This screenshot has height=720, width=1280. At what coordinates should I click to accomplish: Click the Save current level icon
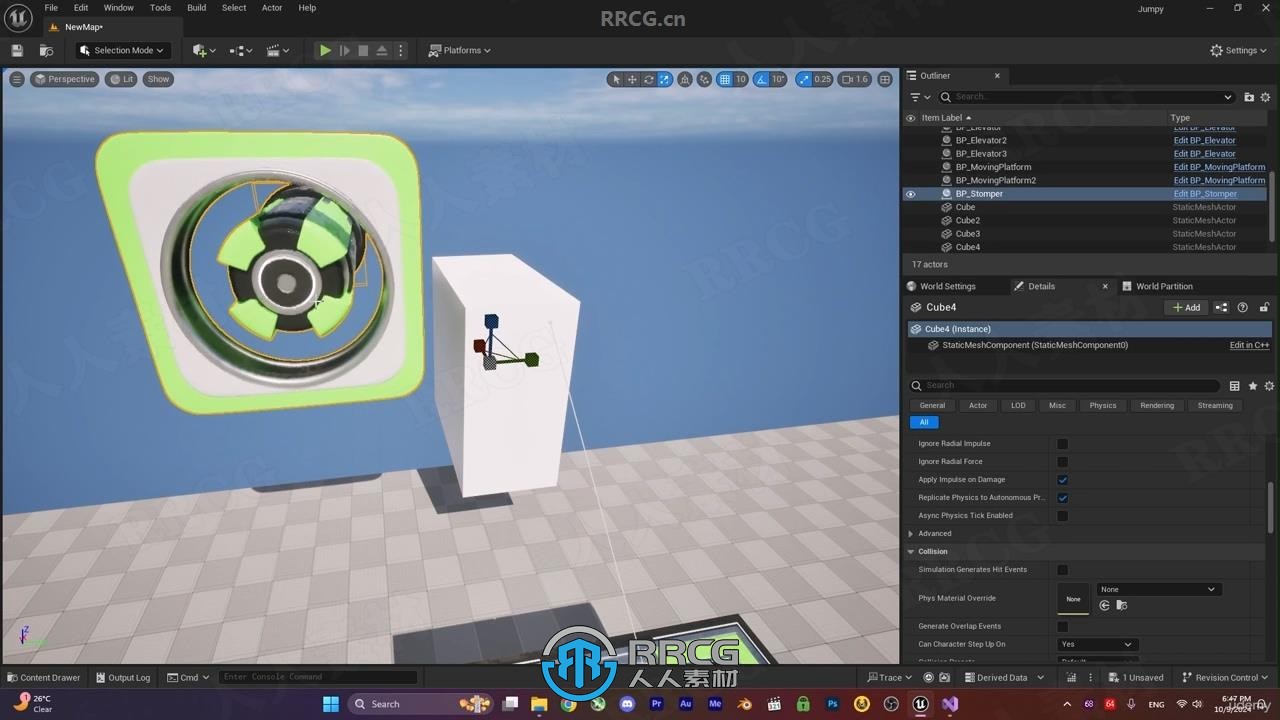coord(17,50)
